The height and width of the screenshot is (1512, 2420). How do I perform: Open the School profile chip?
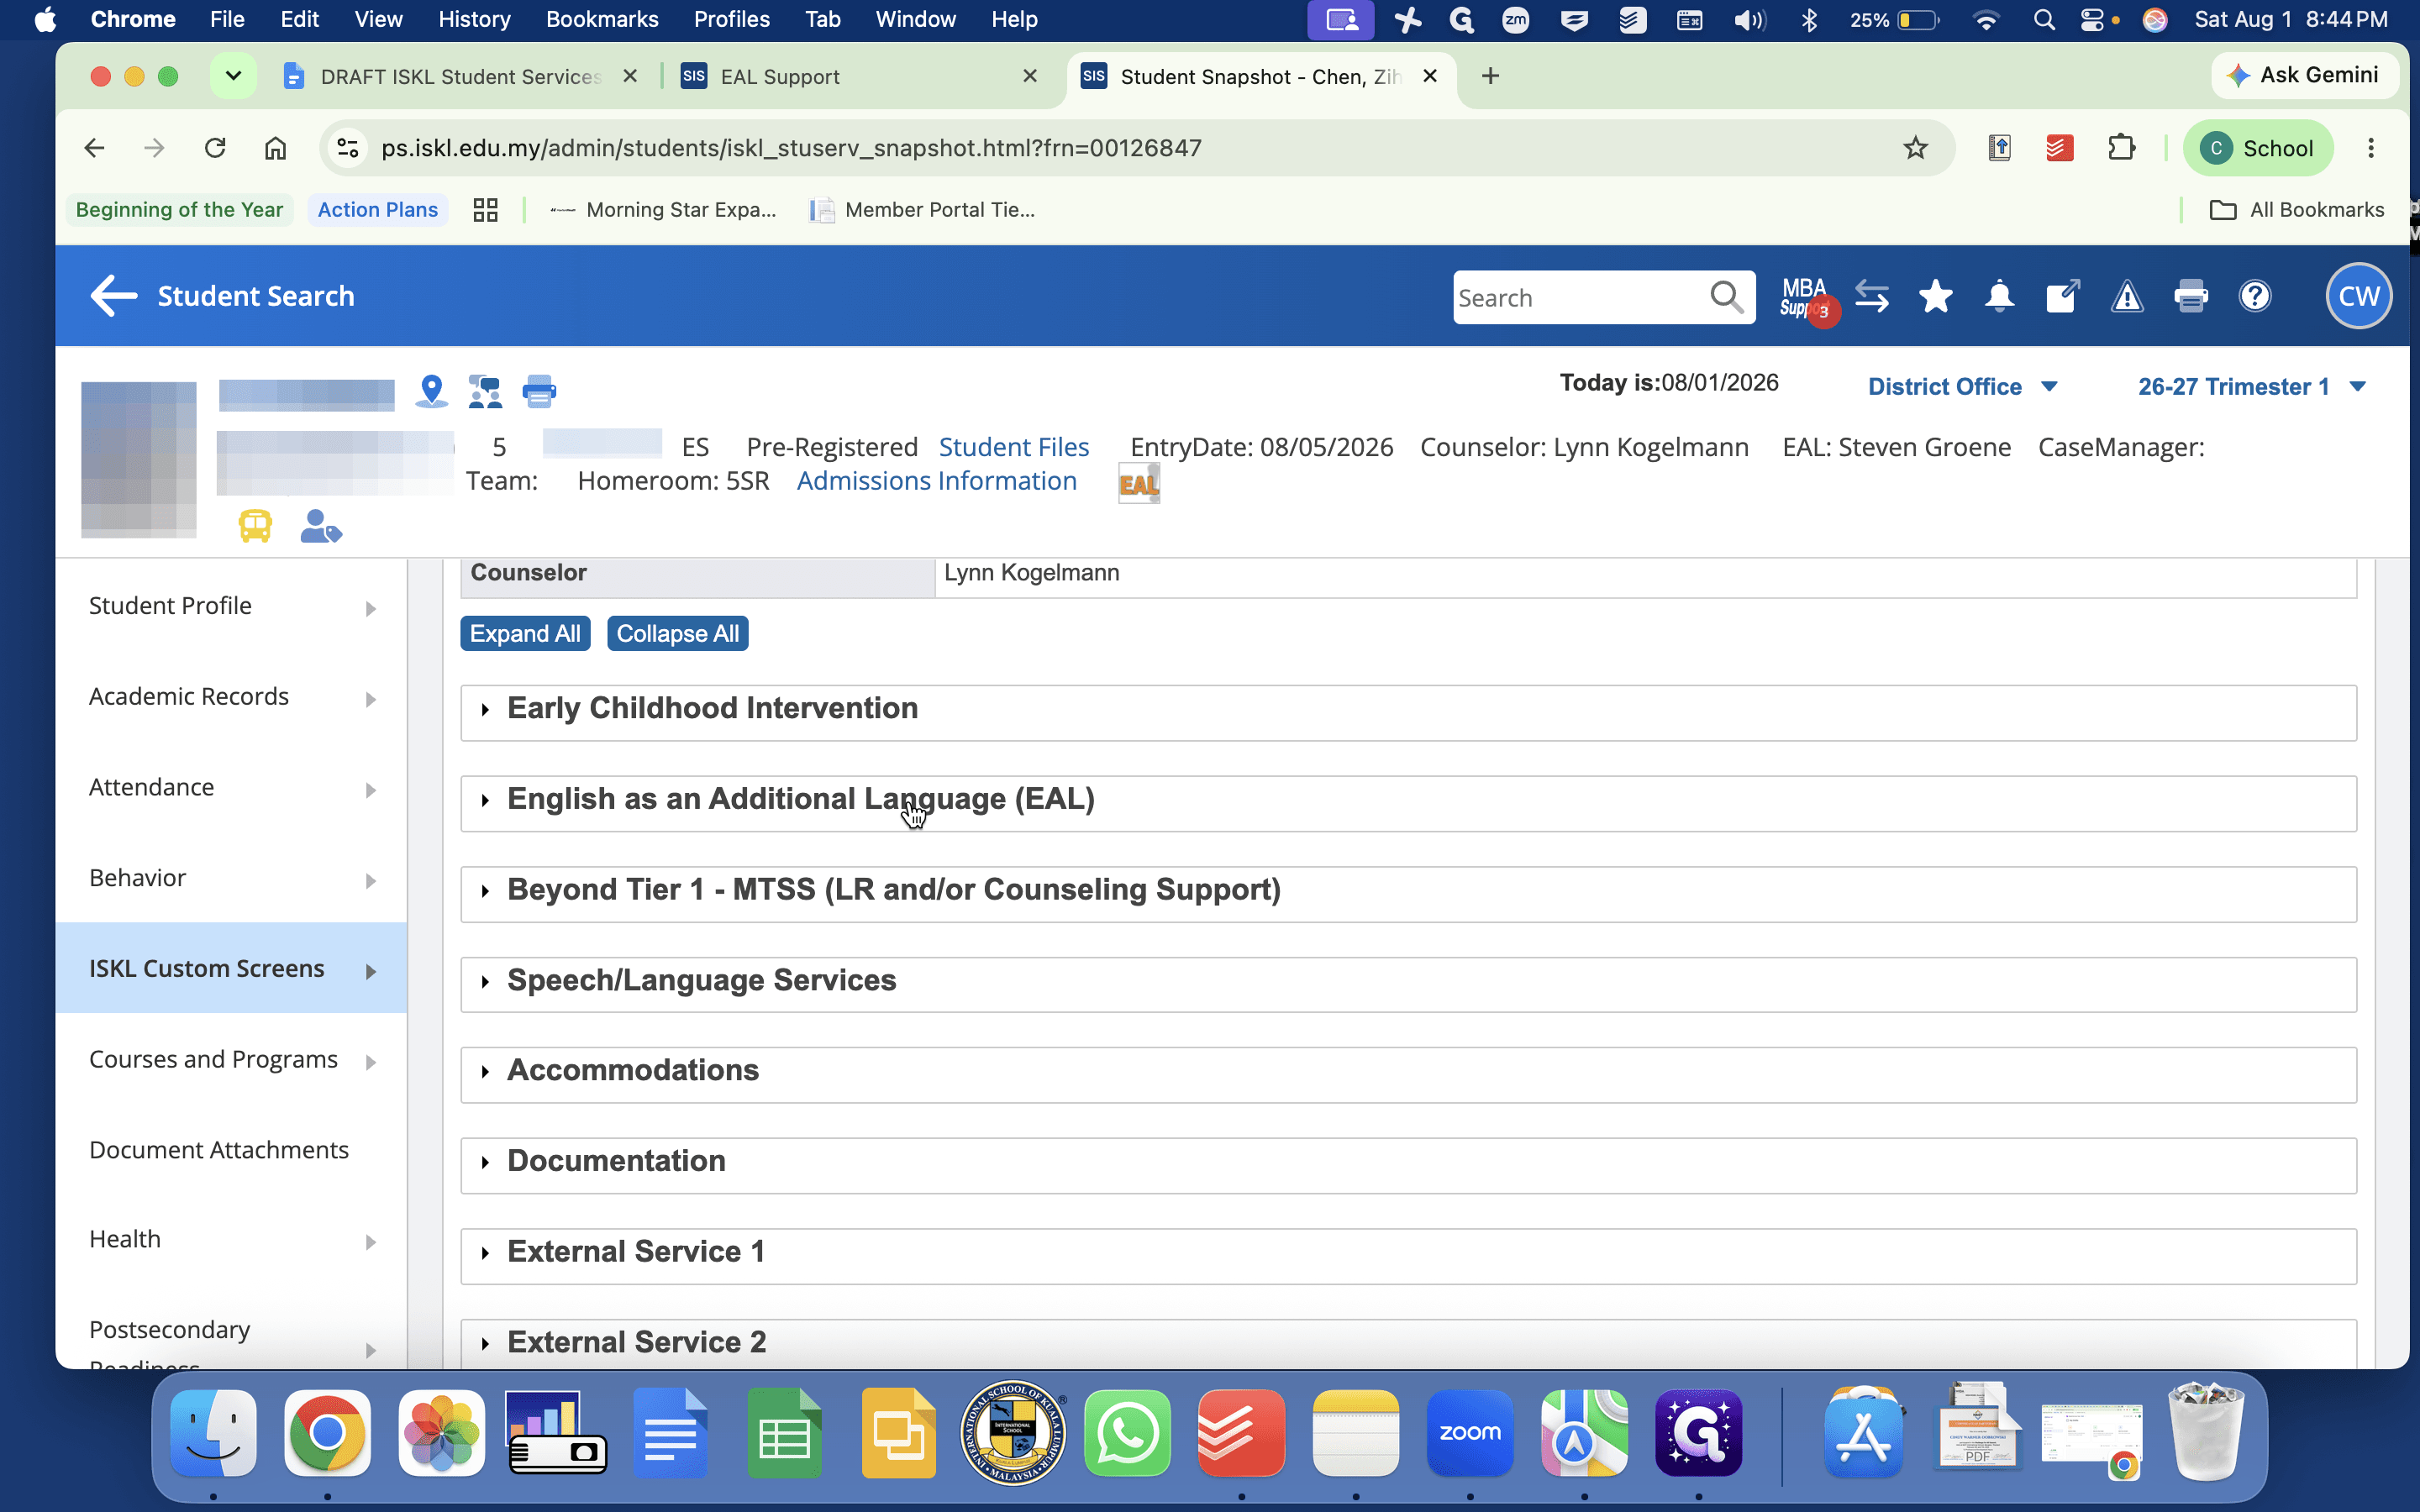click(x=2258, y=148)
